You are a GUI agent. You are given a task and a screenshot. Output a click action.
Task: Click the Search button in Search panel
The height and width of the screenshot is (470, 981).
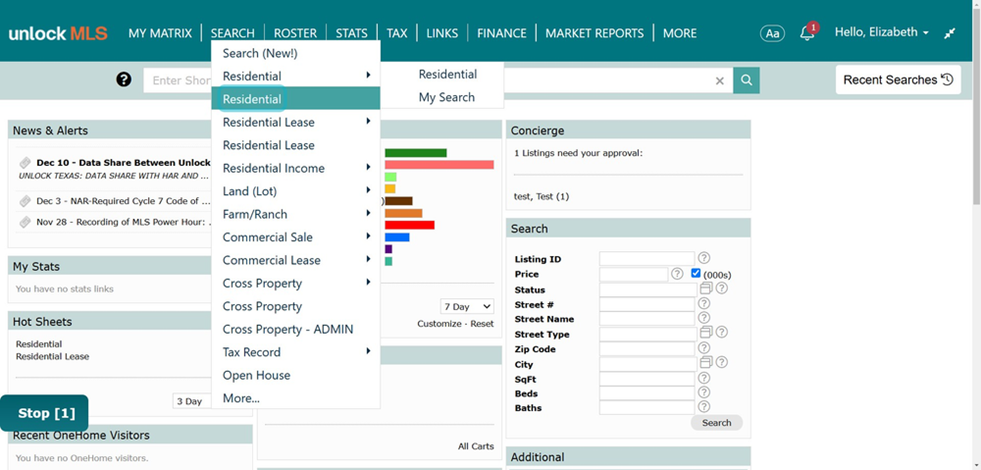tap(716, 422)
